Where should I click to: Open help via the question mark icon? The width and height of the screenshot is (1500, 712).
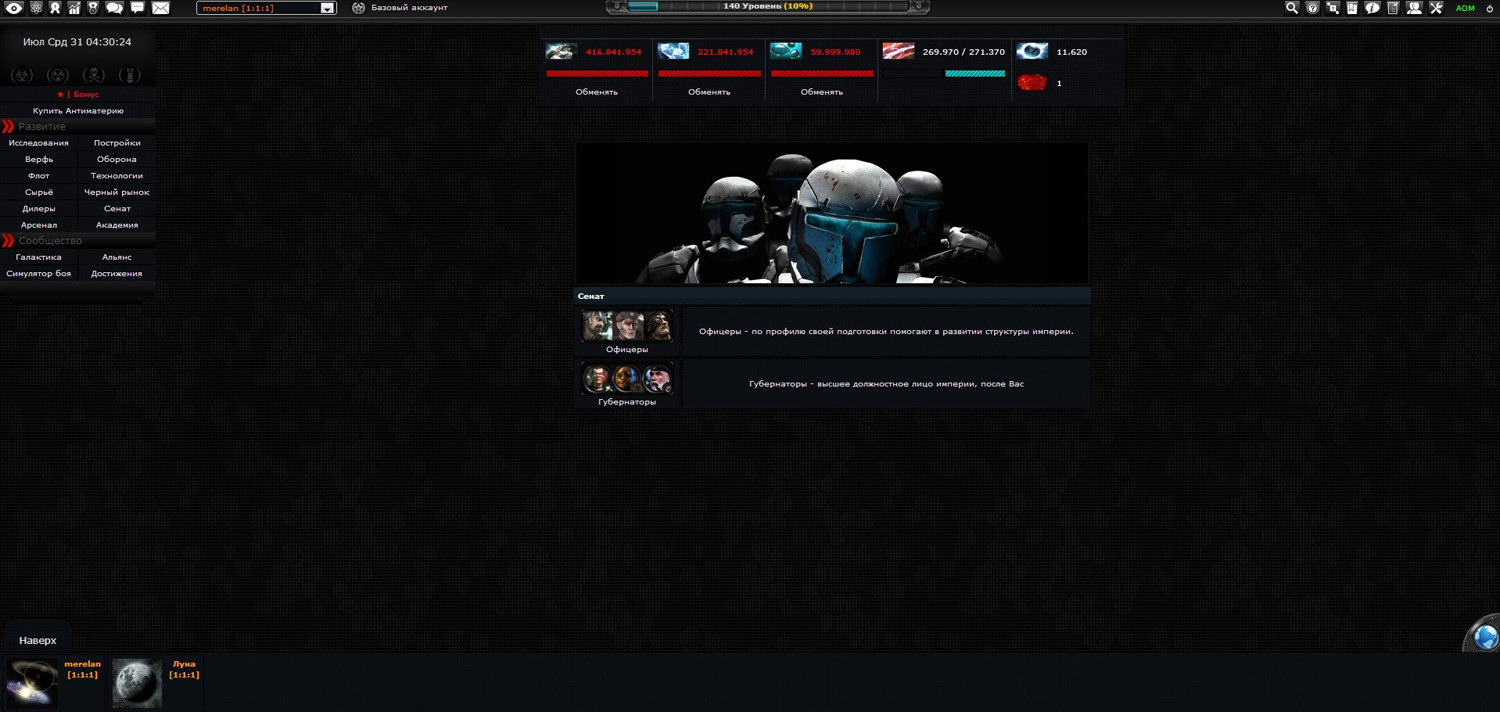[1313, 8]
